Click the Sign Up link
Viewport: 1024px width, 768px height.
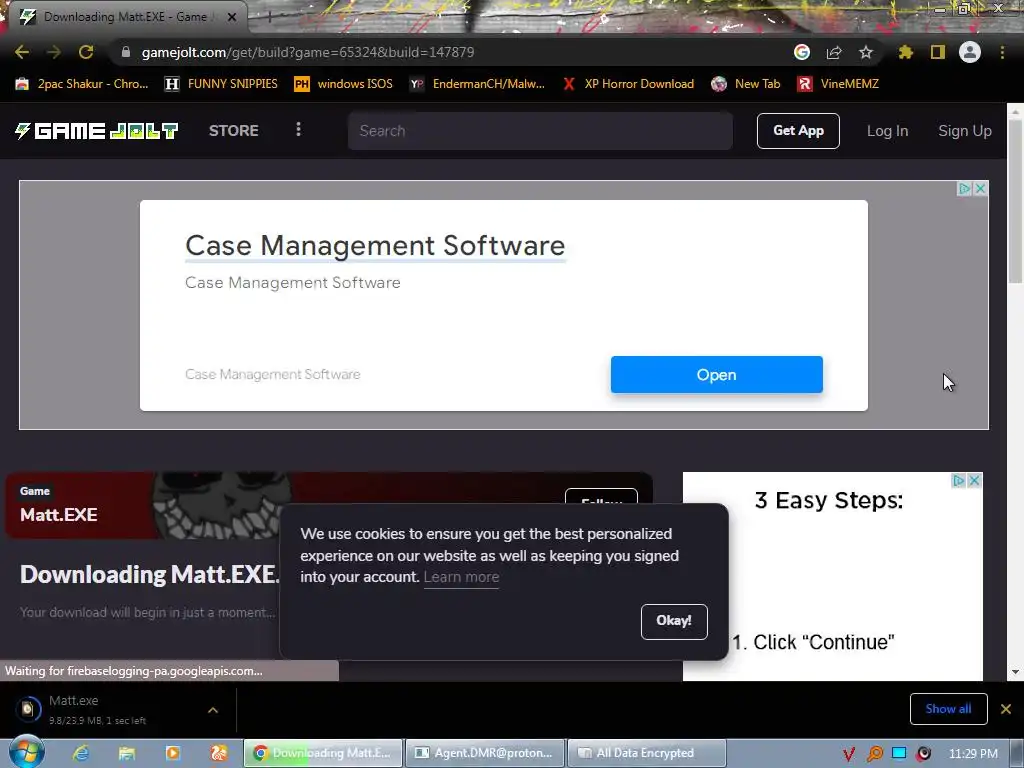(x=965, y=131)
